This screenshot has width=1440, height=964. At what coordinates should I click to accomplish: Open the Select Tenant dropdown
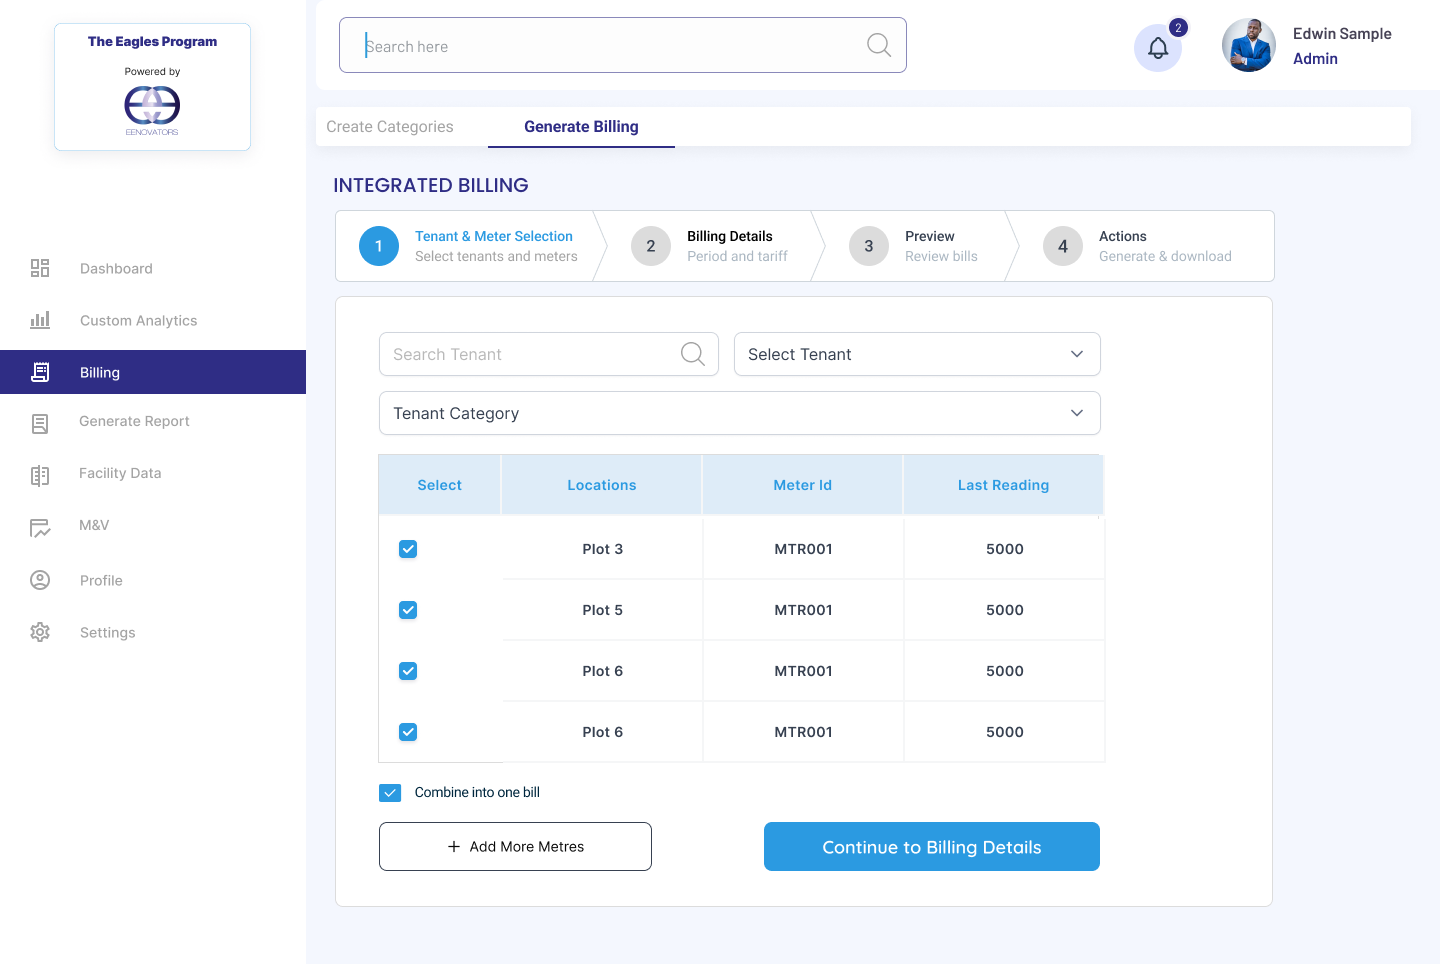tap(917, 354)
